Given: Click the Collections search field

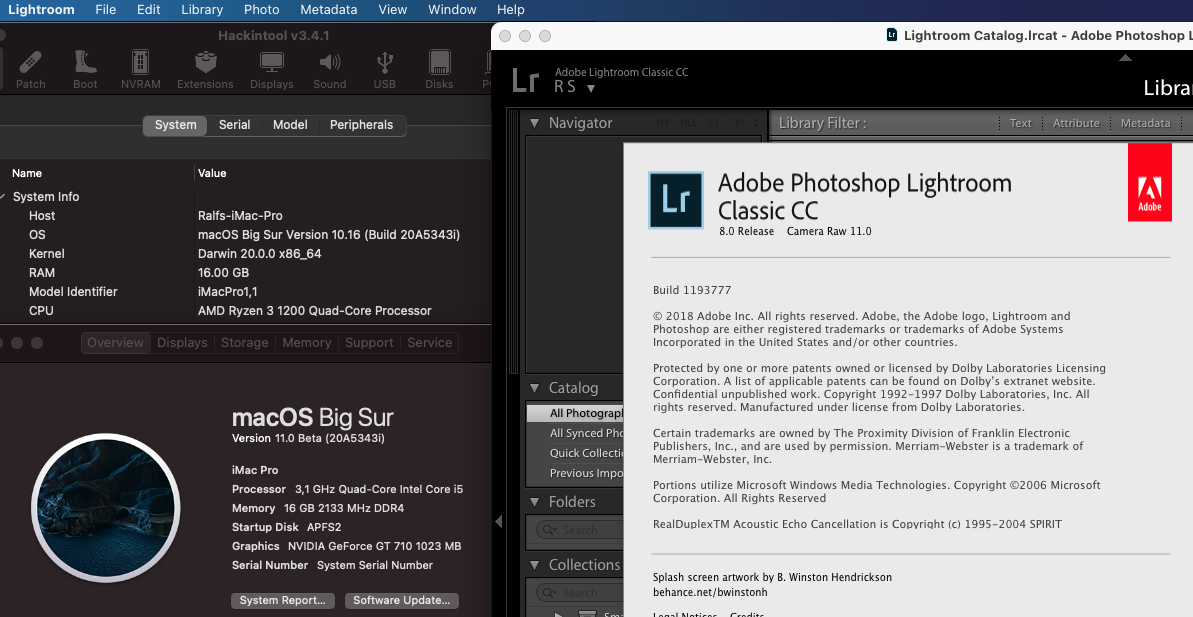Looking at the screenshot, I should coord(580,593).
